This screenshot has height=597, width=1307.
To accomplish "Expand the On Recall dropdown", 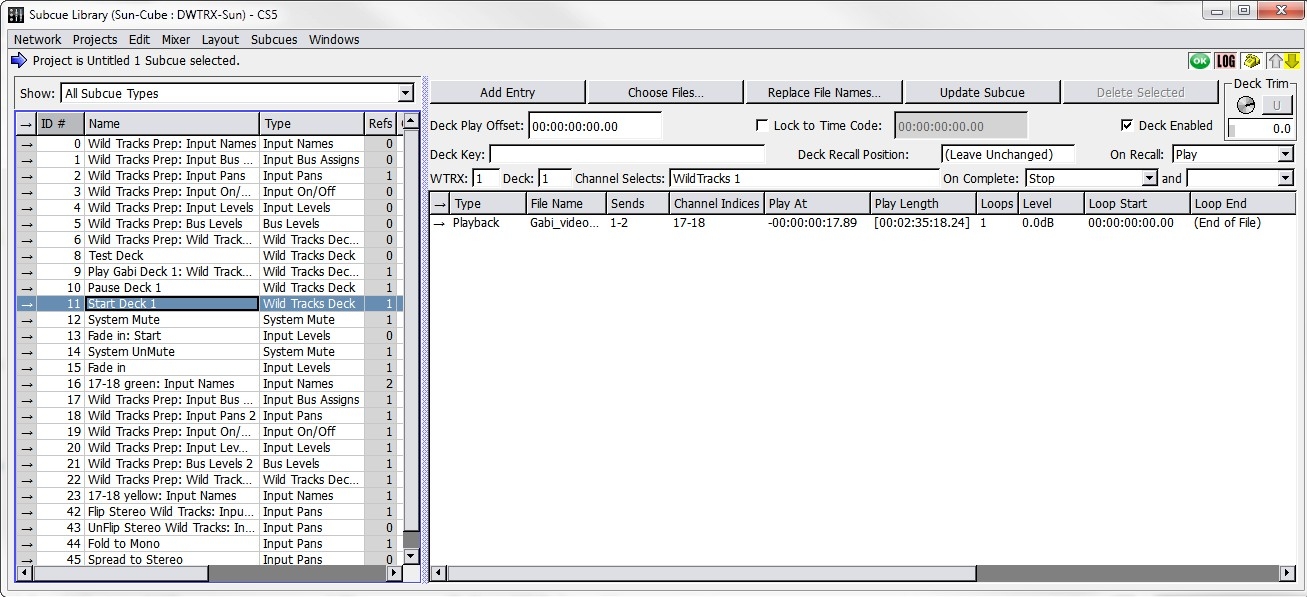I will pos(1285,155).
